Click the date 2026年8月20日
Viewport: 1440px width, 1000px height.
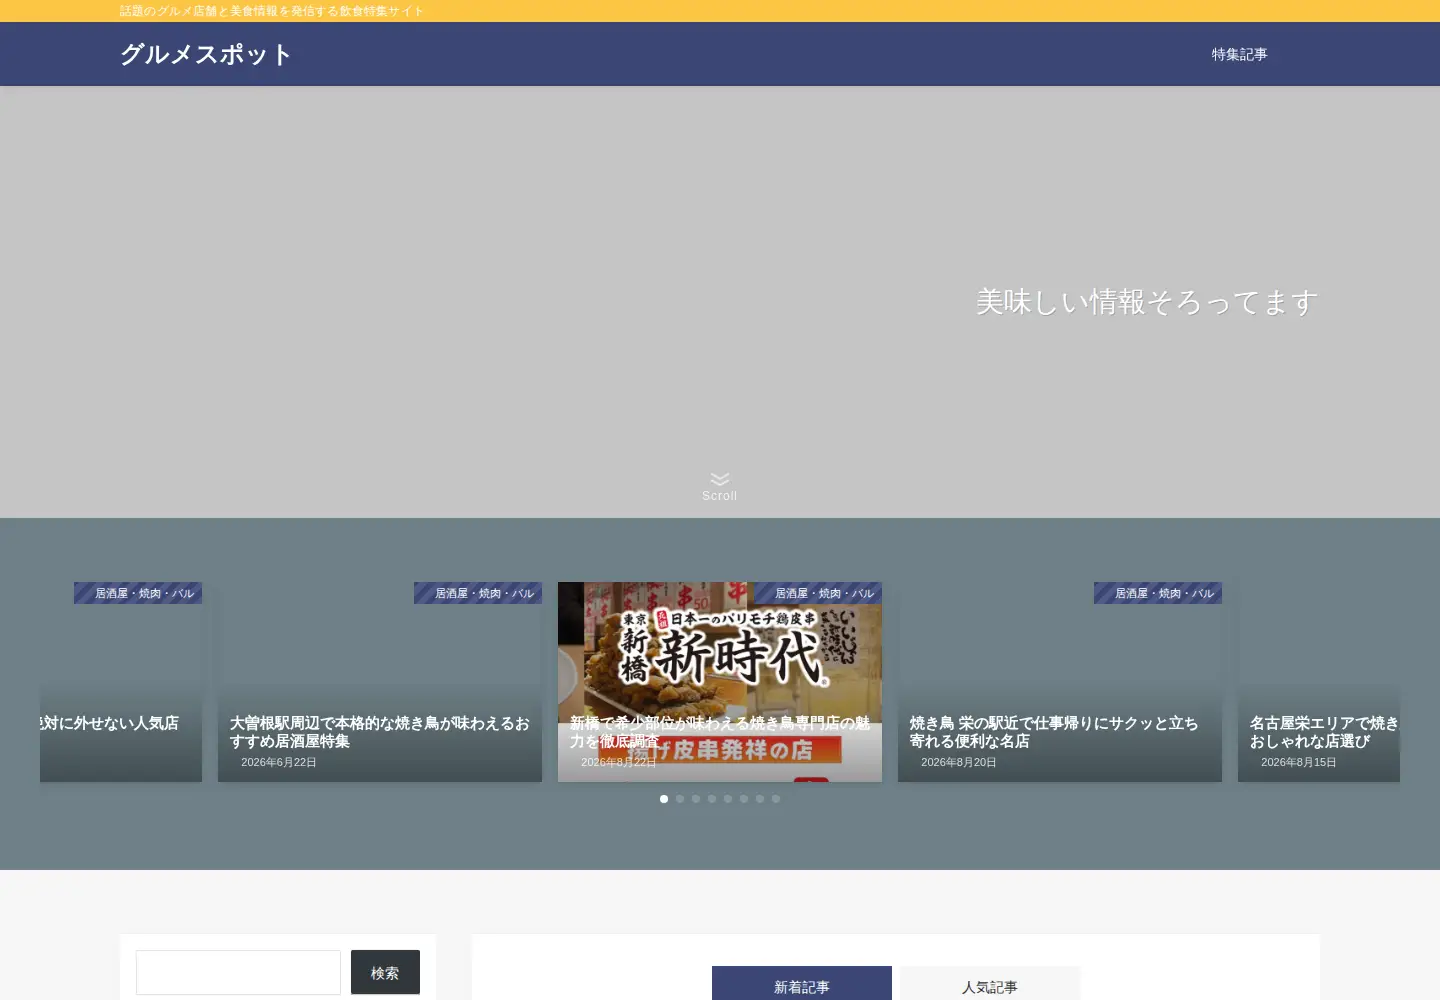point(959,762)
